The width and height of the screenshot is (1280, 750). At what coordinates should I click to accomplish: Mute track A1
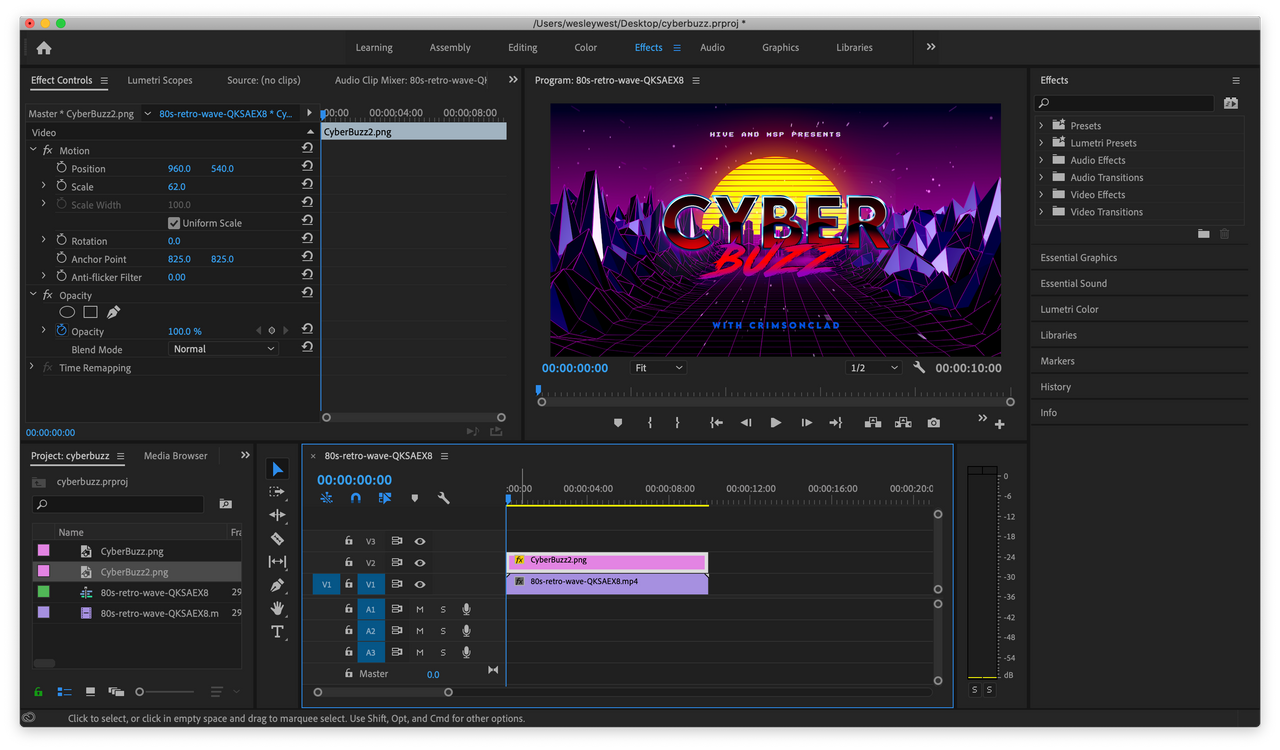[x=420, y=609]
